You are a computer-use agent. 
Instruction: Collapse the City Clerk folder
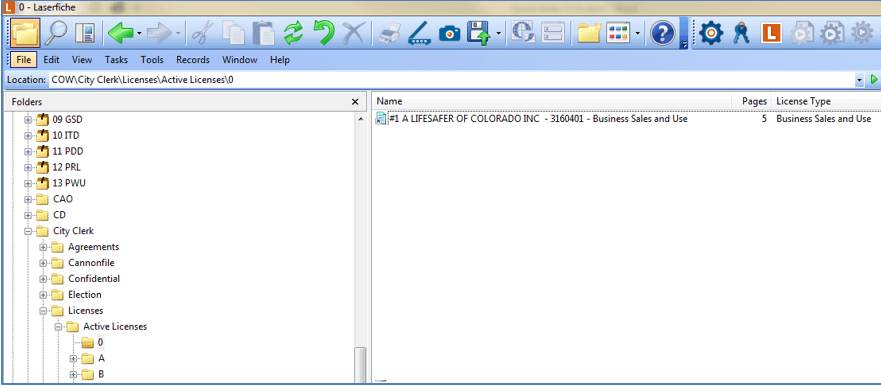pos(28,231)
